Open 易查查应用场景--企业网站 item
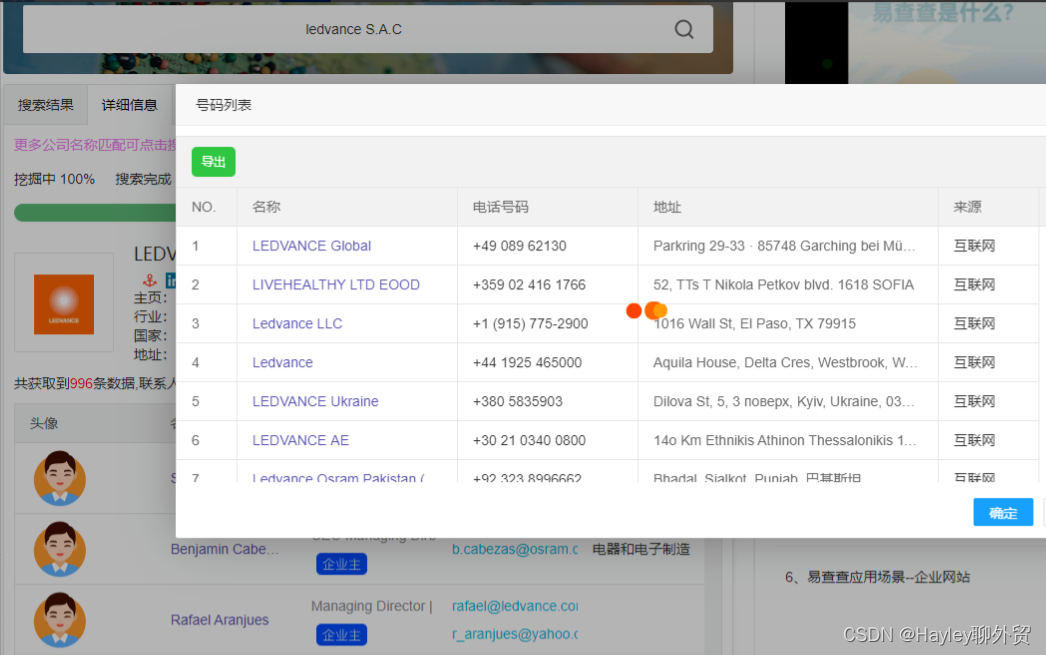This screenshot has width=1046, height=655. (x=877, y=577)
